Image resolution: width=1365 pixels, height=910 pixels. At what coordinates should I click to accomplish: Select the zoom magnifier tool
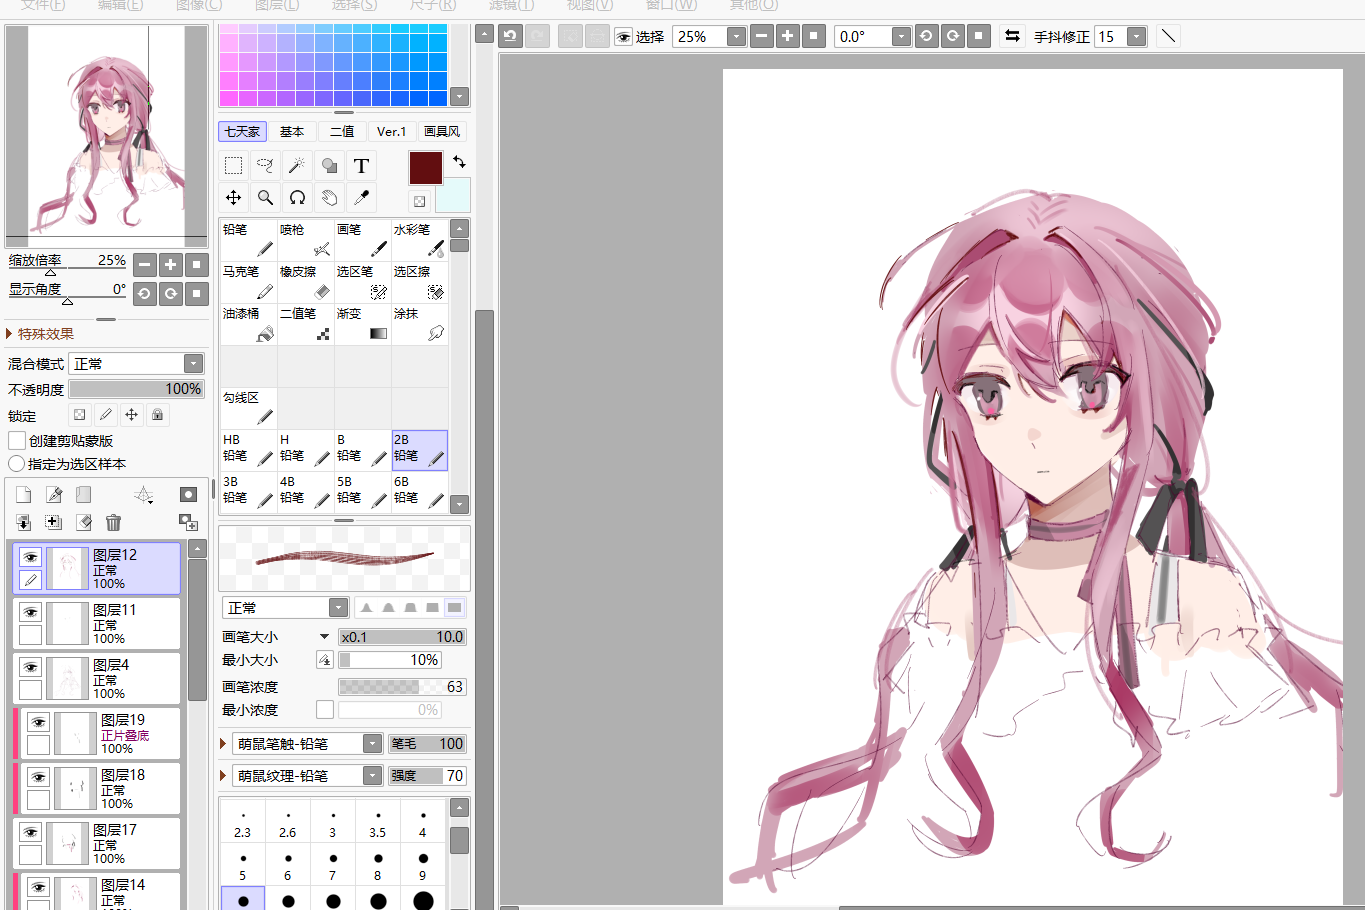tap(265, 198)
